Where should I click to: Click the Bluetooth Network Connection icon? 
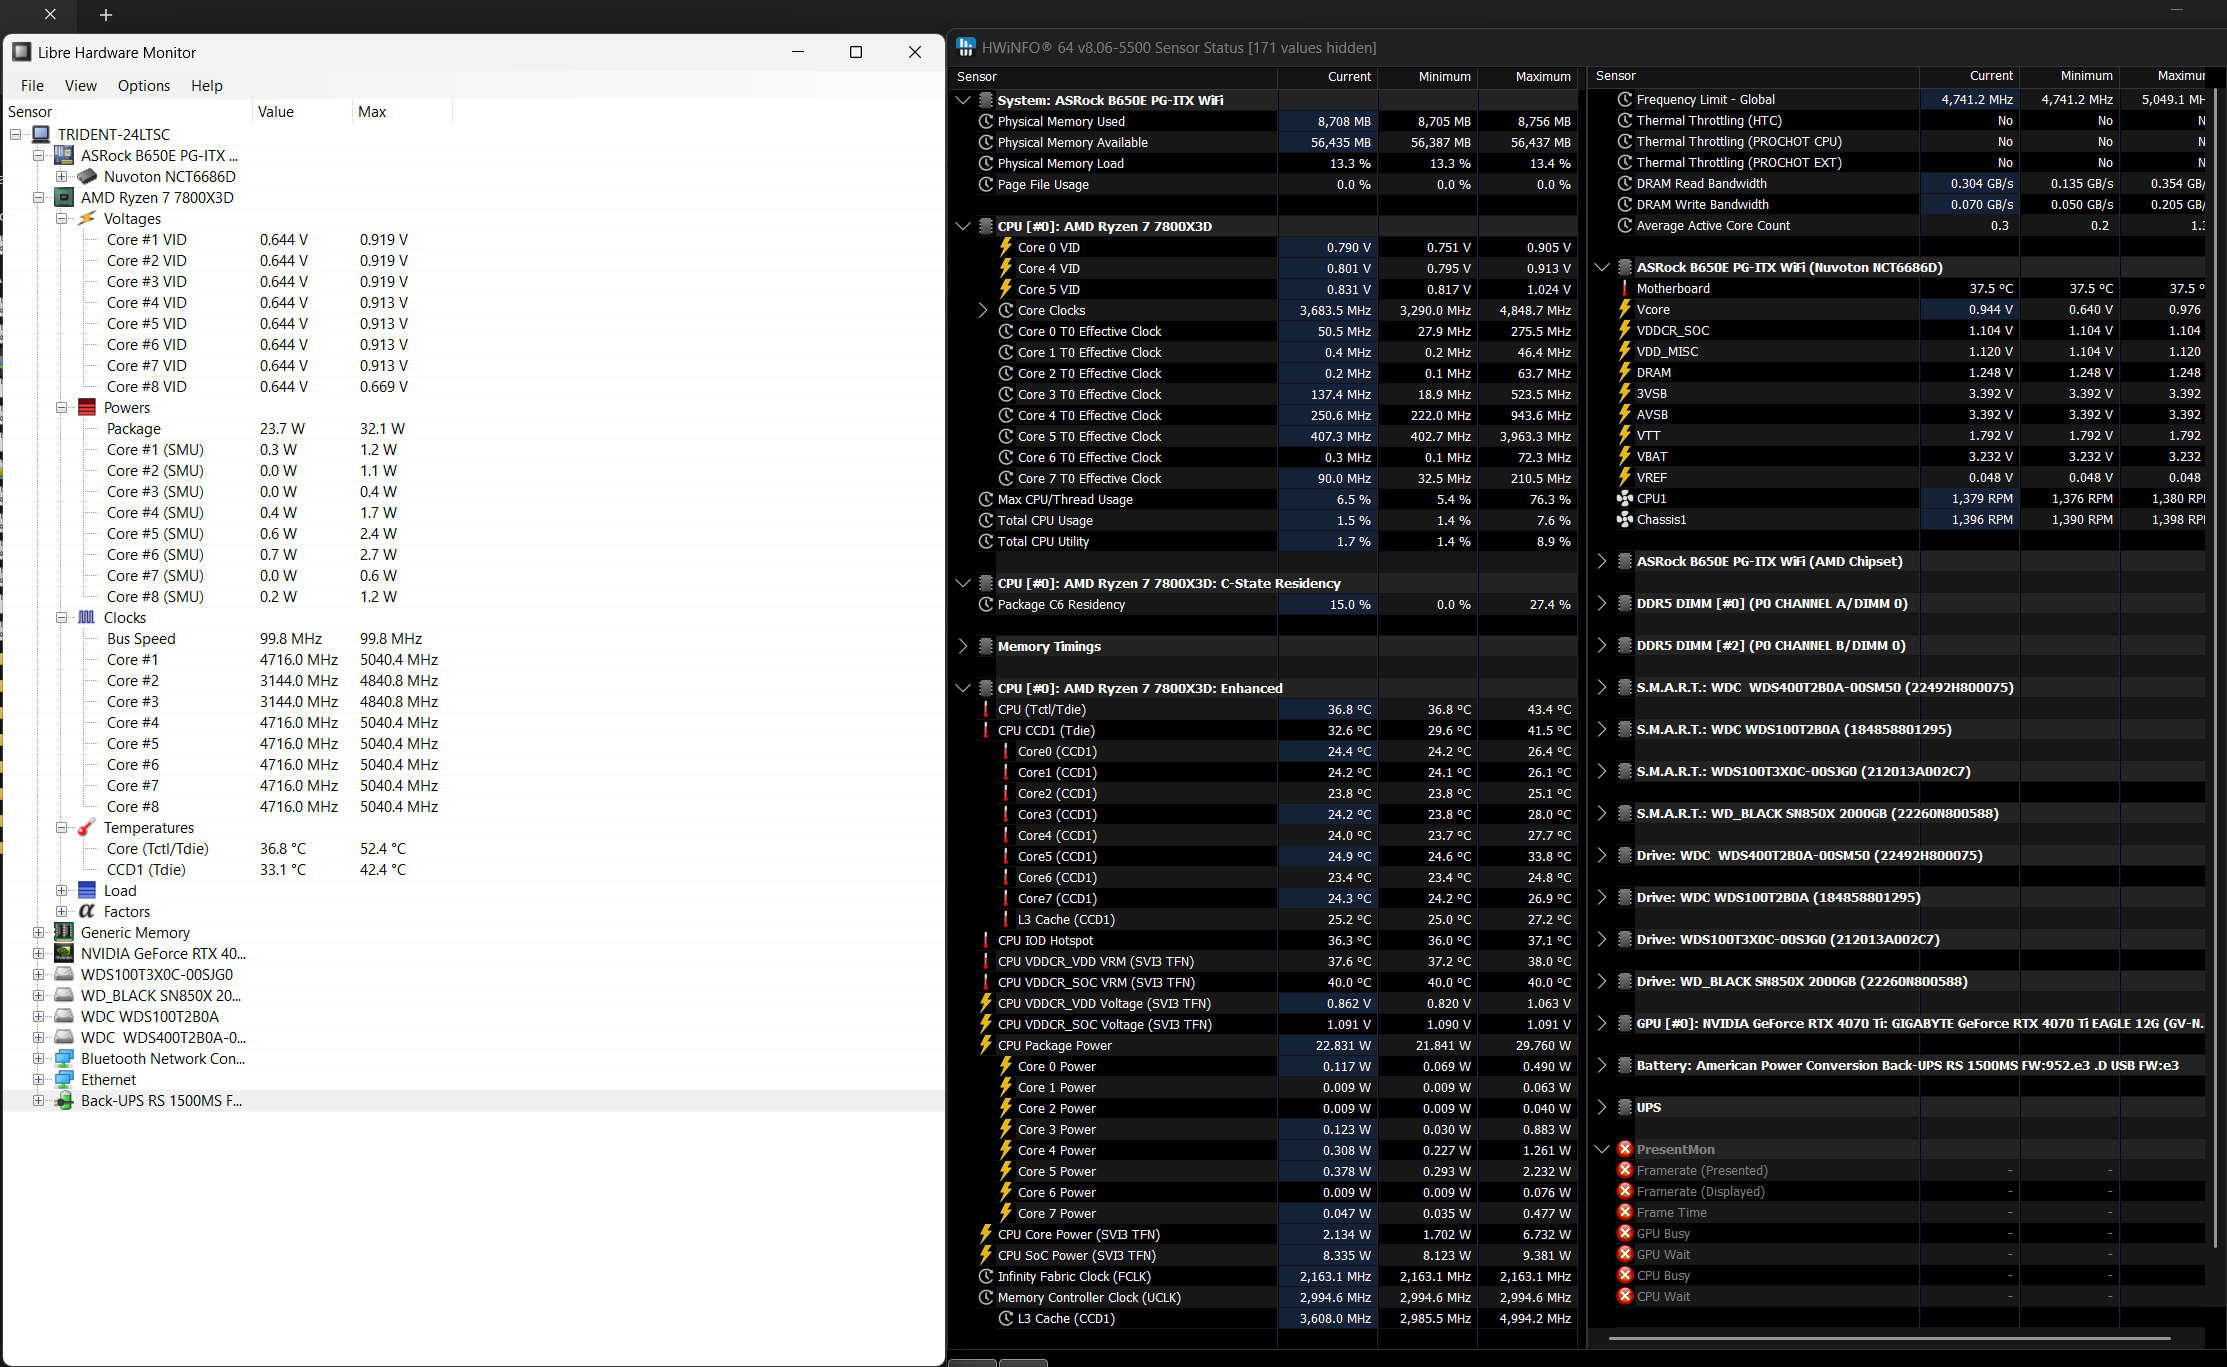[64, 1058]
